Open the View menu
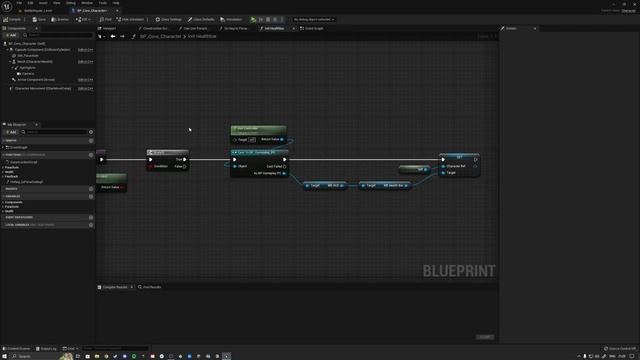 coord(56,3)
